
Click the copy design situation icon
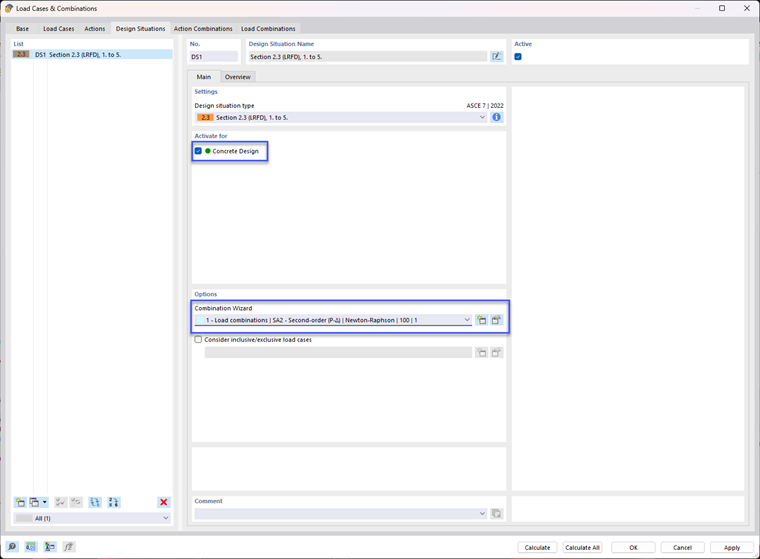[34, 502]
